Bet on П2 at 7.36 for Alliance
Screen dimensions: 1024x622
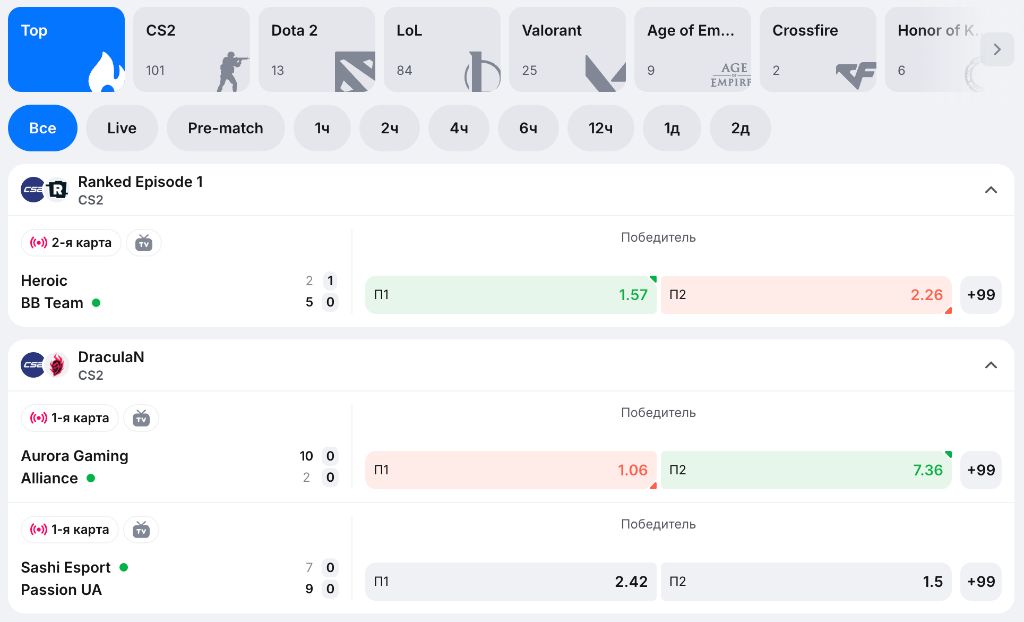point(806,470)
